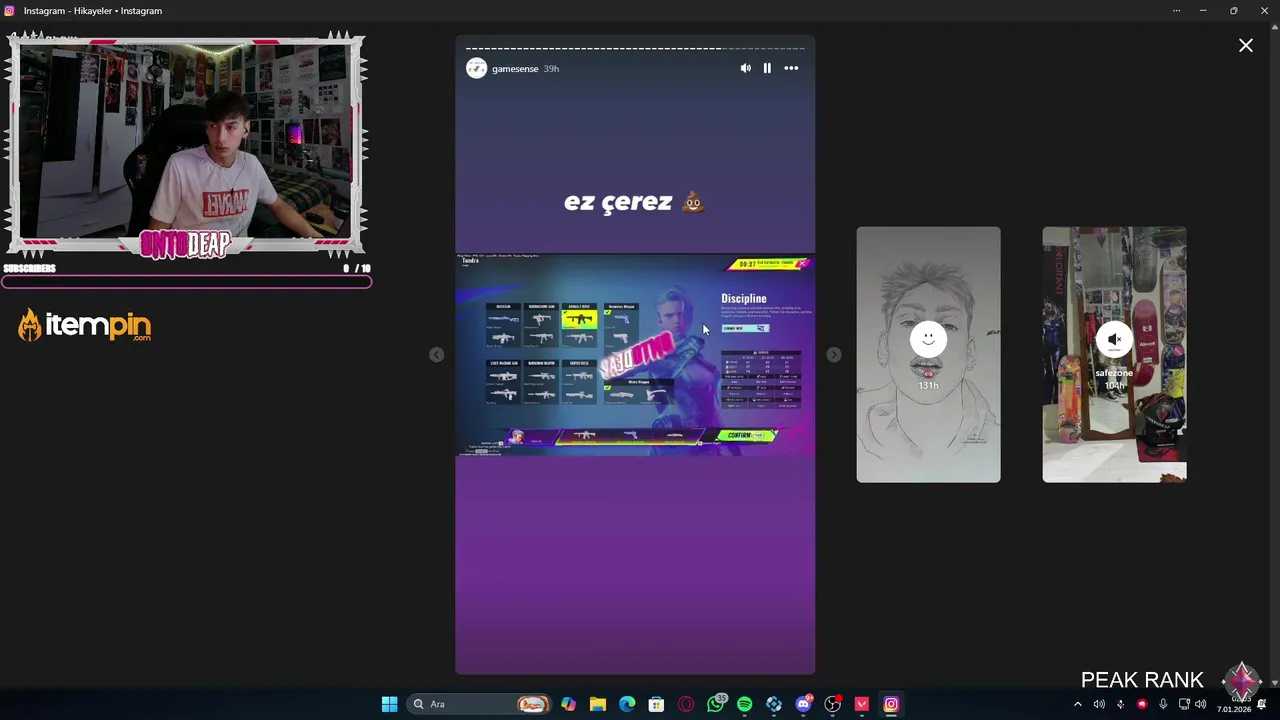
Task: Open OBS Studio from the taskbar
Action: pos(832,704)
